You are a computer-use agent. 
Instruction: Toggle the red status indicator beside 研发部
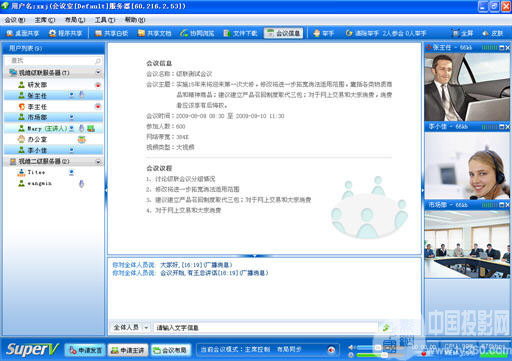(98, 85)
